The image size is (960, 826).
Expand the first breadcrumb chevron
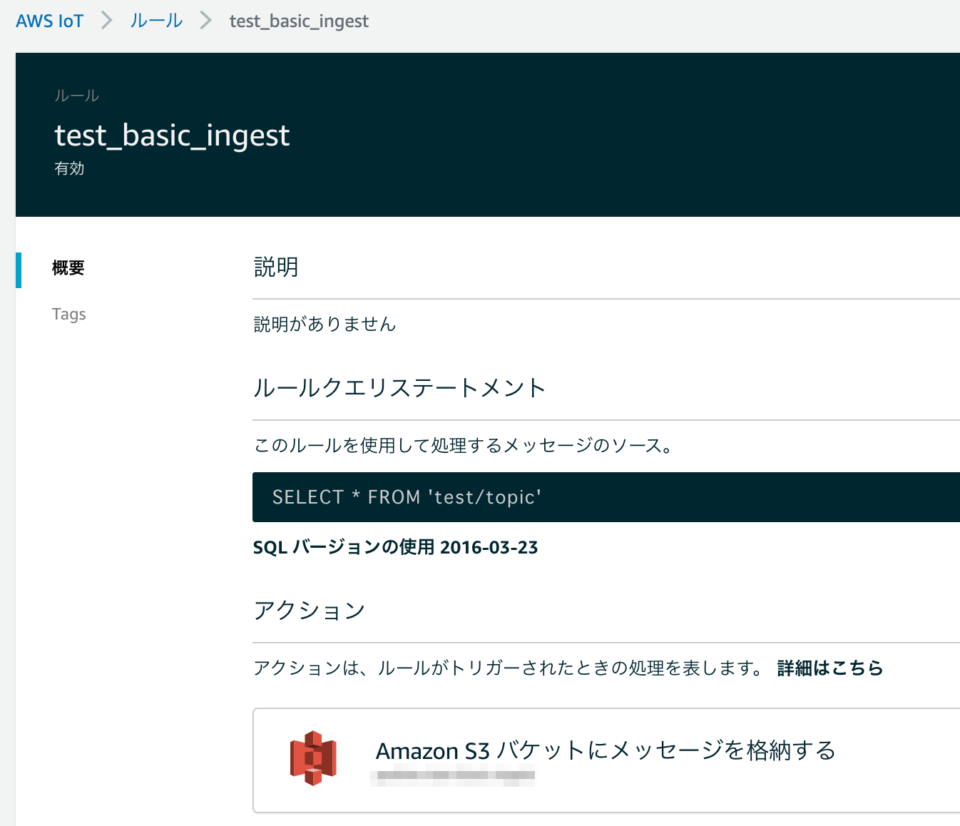pyautogui.click(x=105, y=20)
